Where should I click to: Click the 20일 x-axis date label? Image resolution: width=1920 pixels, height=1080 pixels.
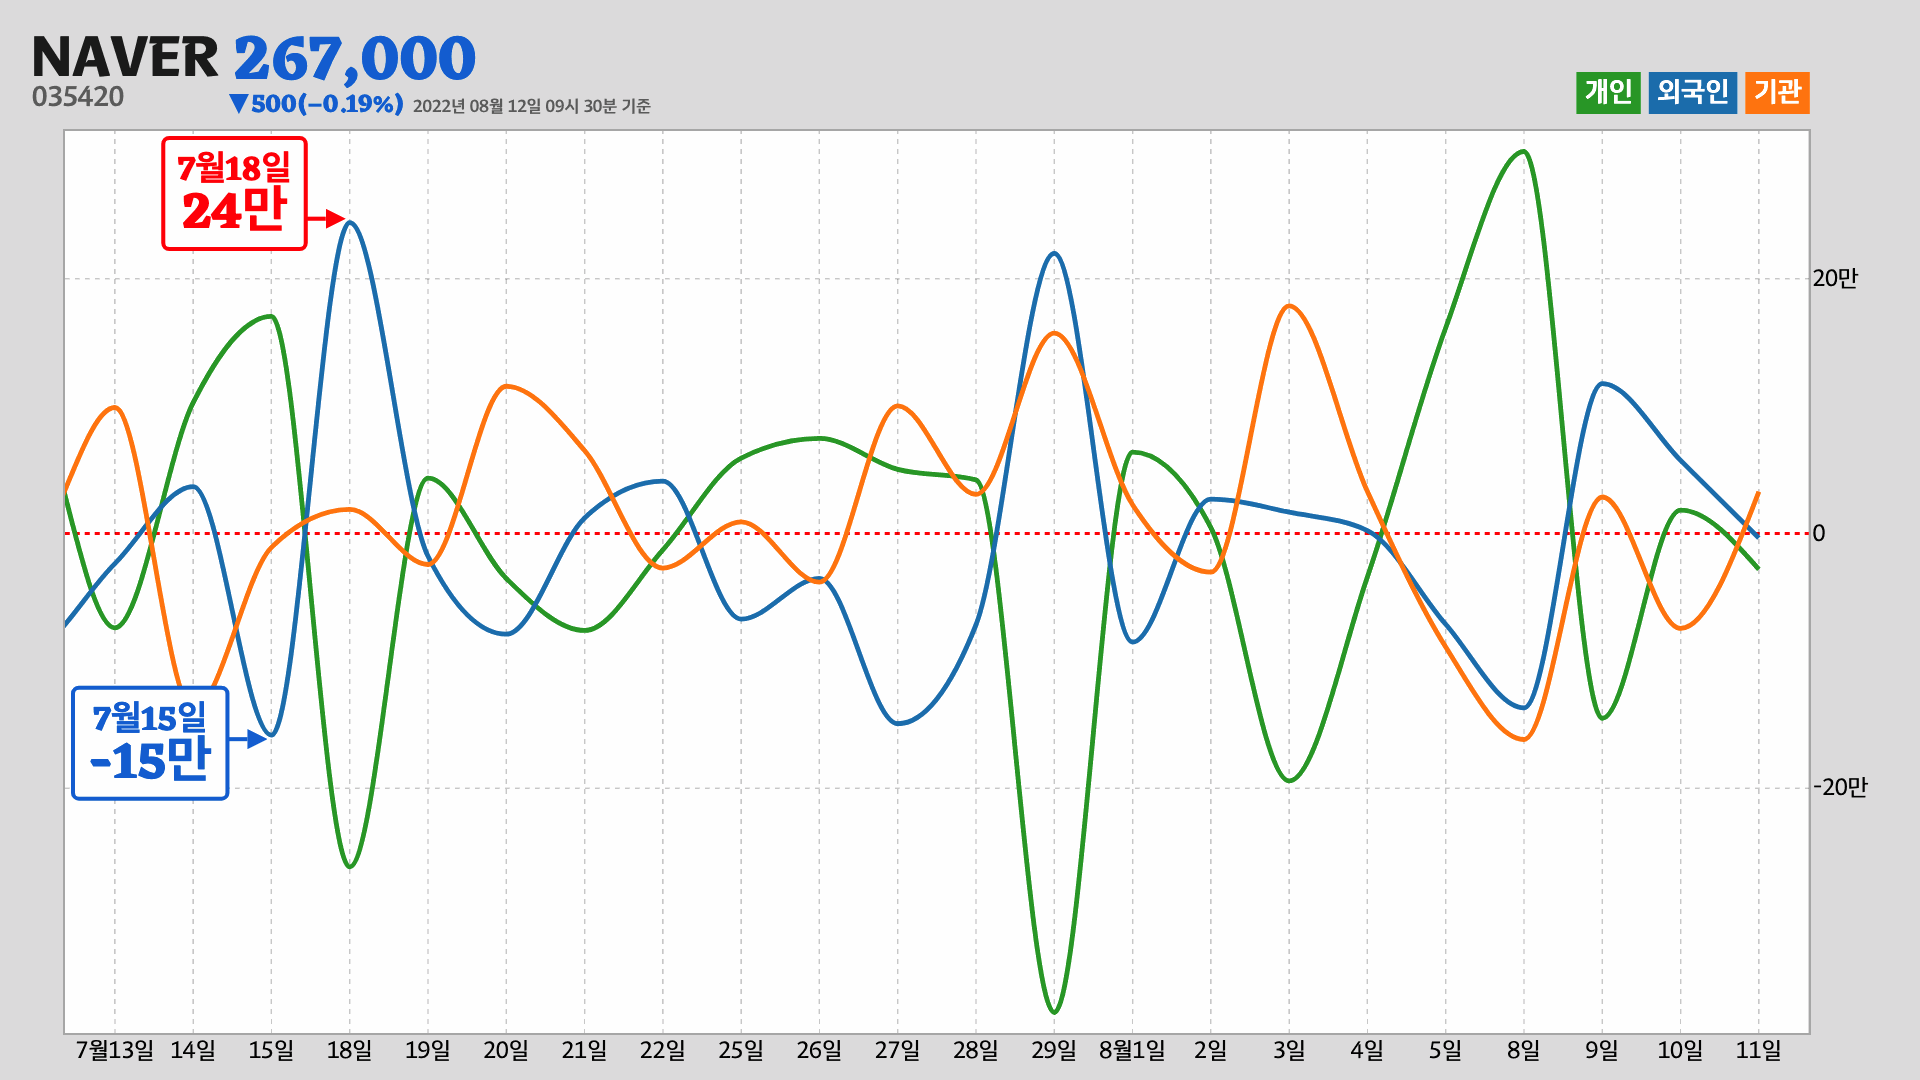pos(506,1051)
